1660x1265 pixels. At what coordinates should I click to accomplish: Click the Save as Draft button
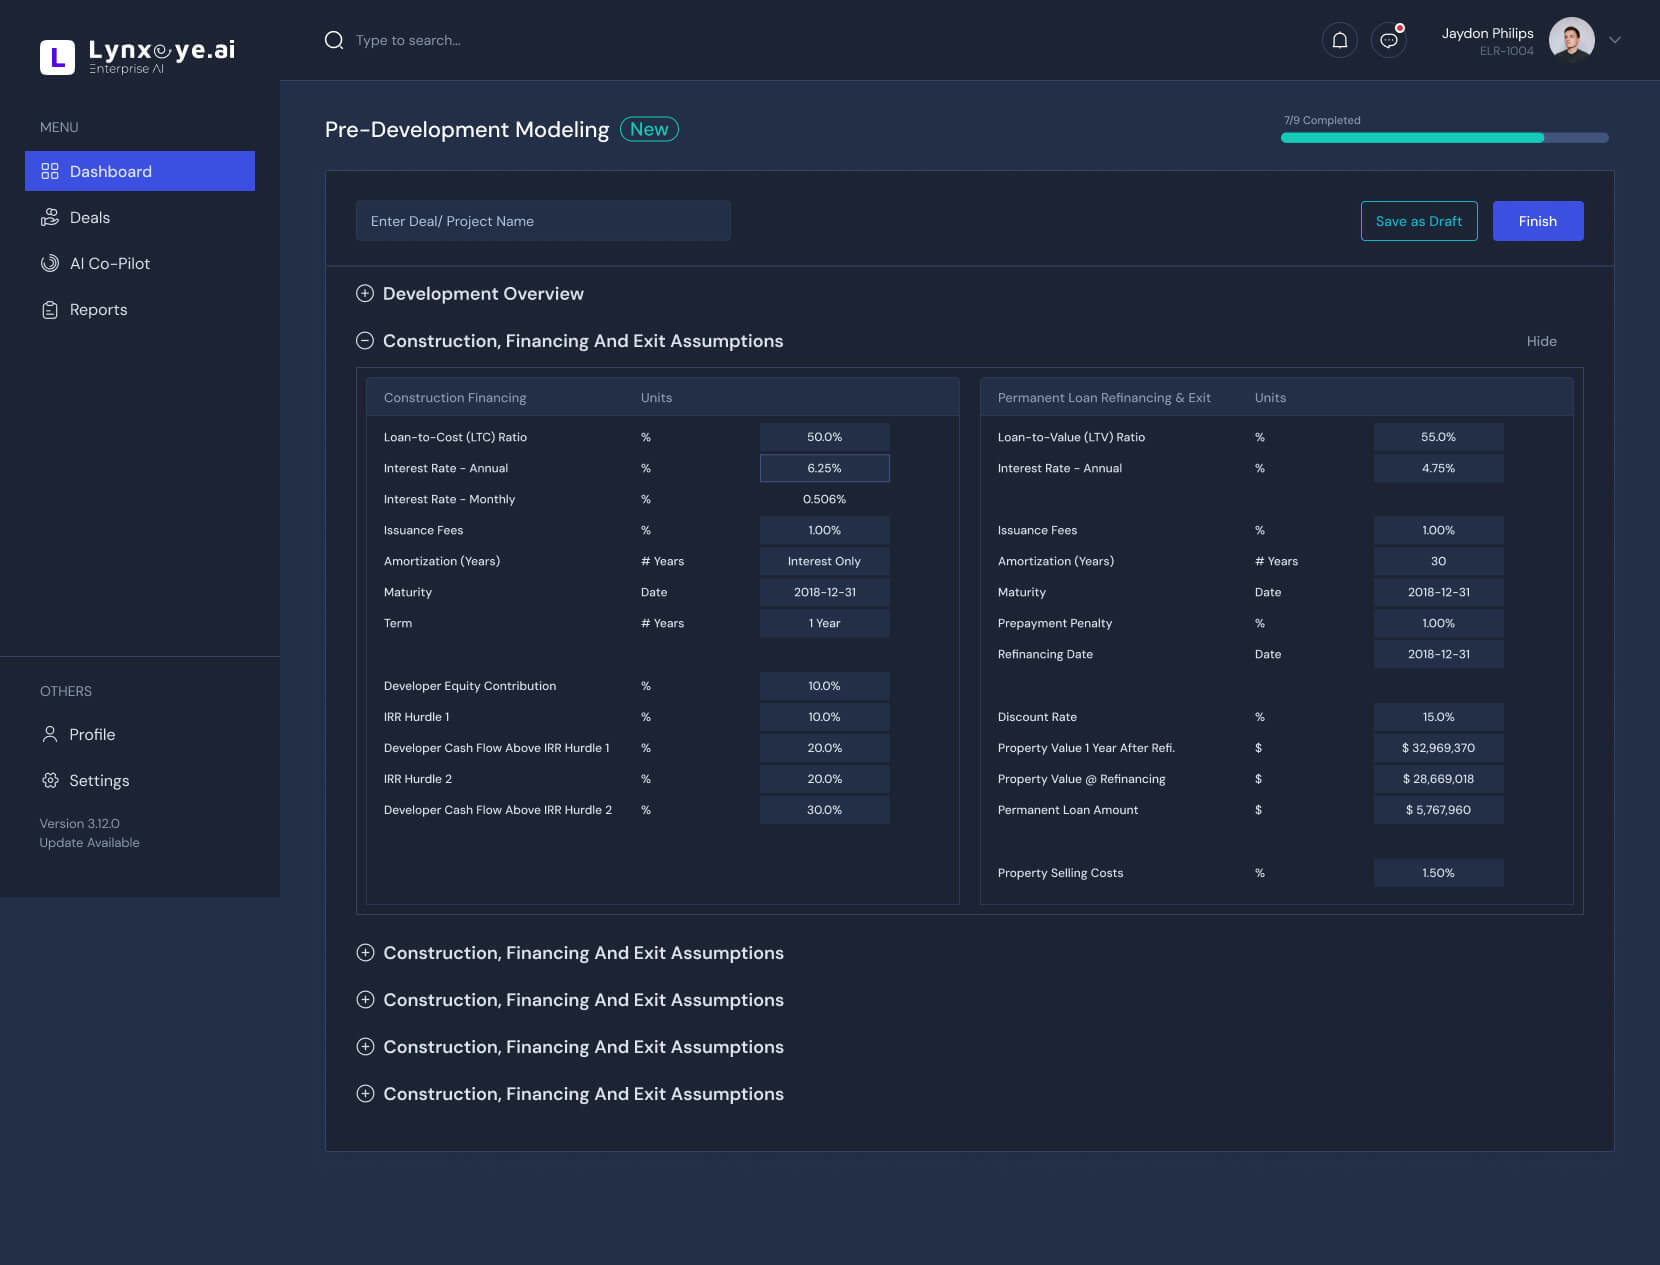tap(1418, 221)
